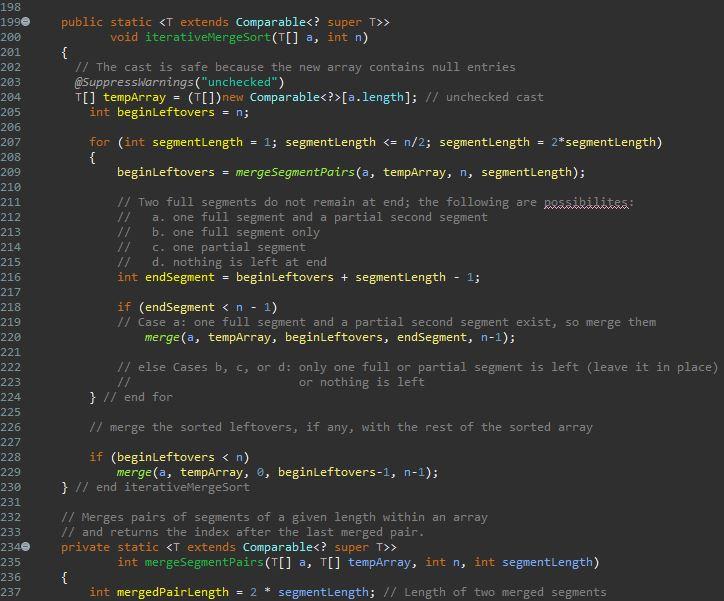Viewport: 724px width, 601px height.
Task: Click comment "and returns the index after the last merged pair"
Action: [242, 532]
